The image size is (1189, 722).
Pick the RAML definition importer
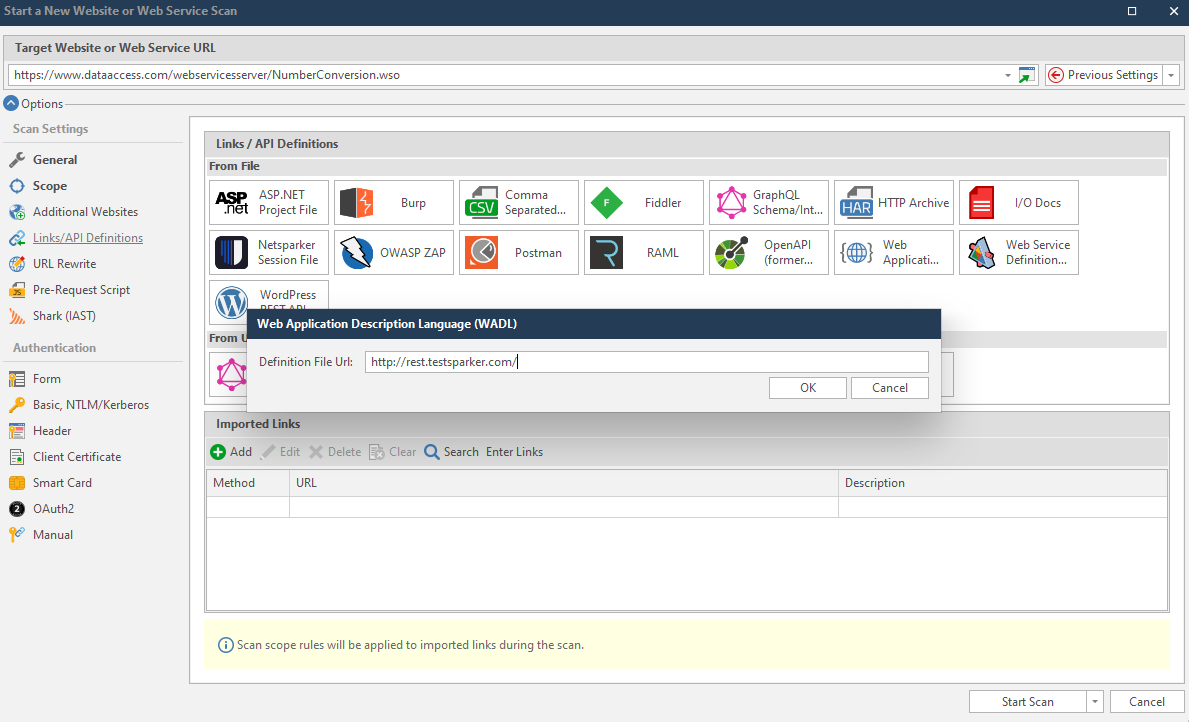click(x=643, y=252)
